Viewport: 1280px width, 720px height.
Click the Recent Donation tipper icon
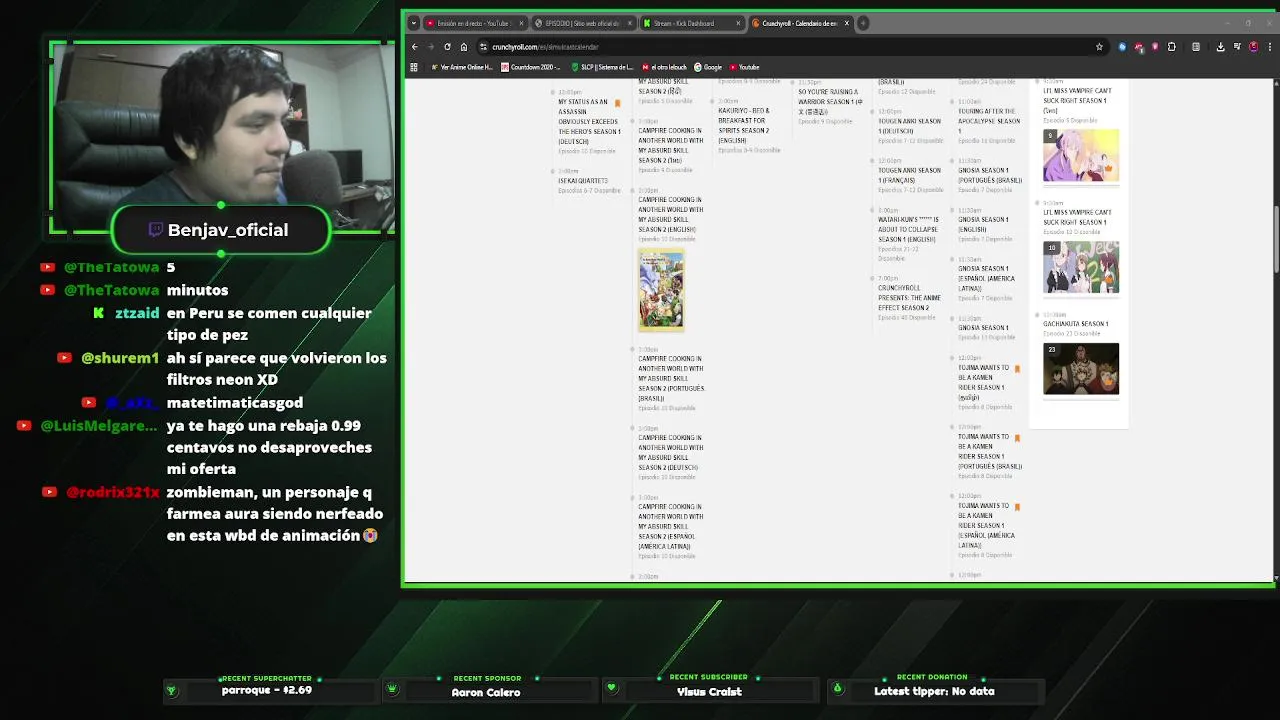tap(838, 688)
